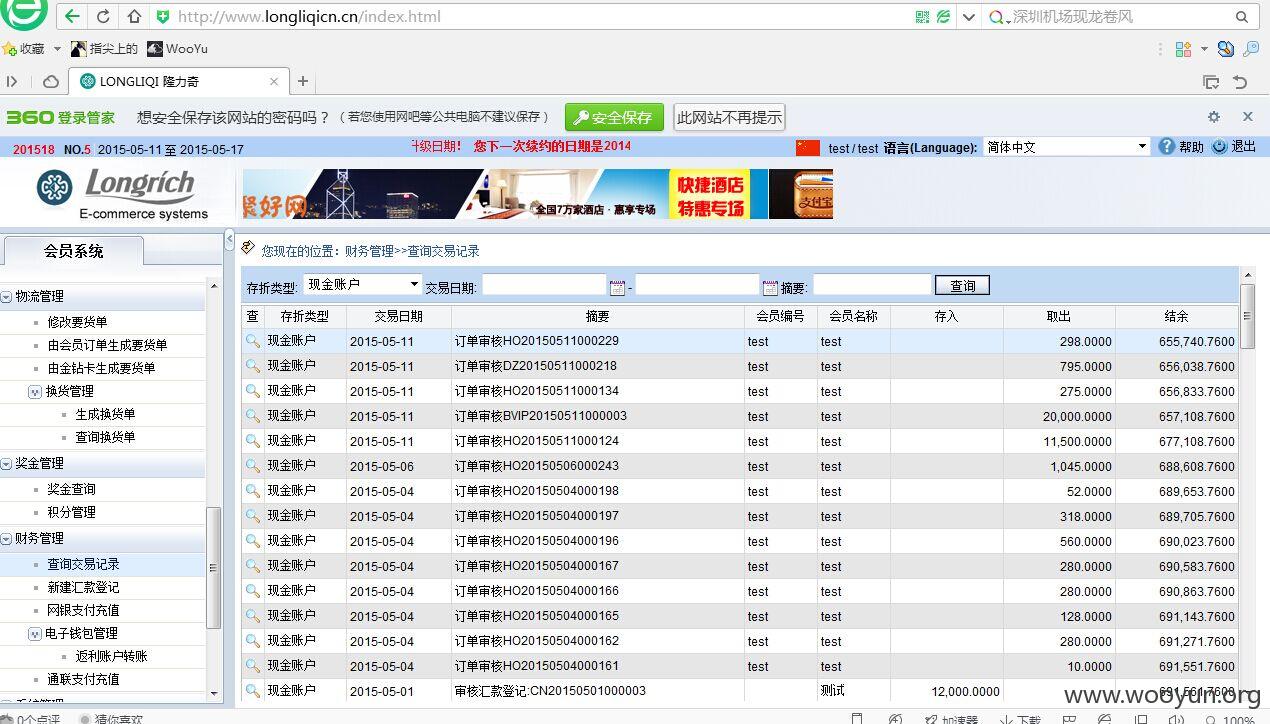Open 查询换货单 menu item
Viewport: 1270px width, 724px height.
pyautogui.click(x=105, y=437)
